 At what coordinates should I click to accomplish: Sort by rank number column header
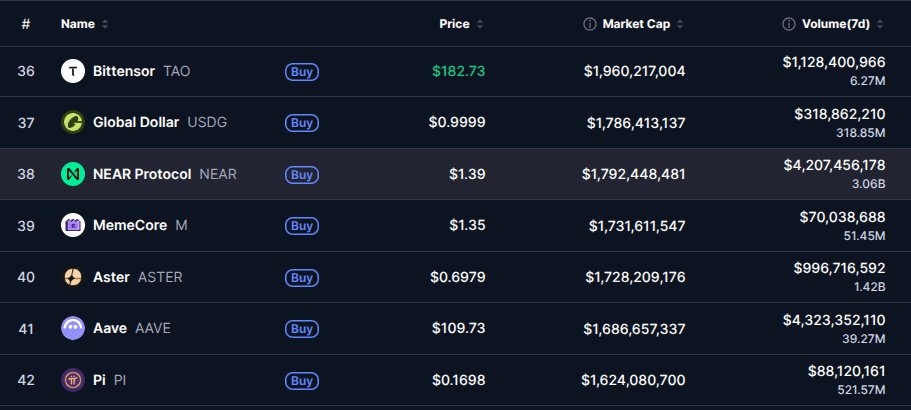(x=25, y=24)
